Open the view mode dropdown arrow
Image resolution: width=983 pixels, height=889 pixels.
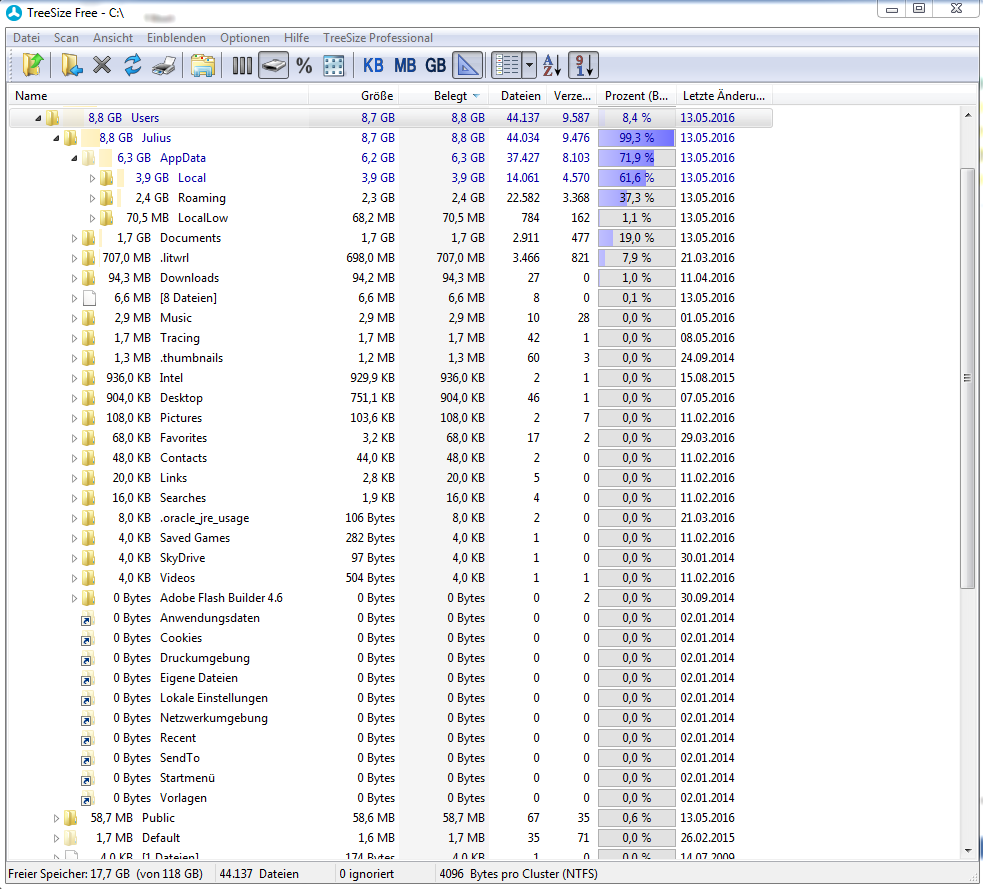click(x=529, y=65)
